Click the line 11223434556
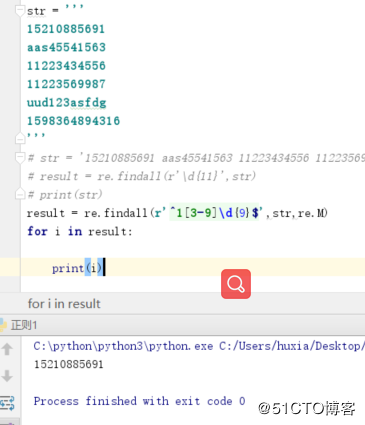 [x=66, y=66]
